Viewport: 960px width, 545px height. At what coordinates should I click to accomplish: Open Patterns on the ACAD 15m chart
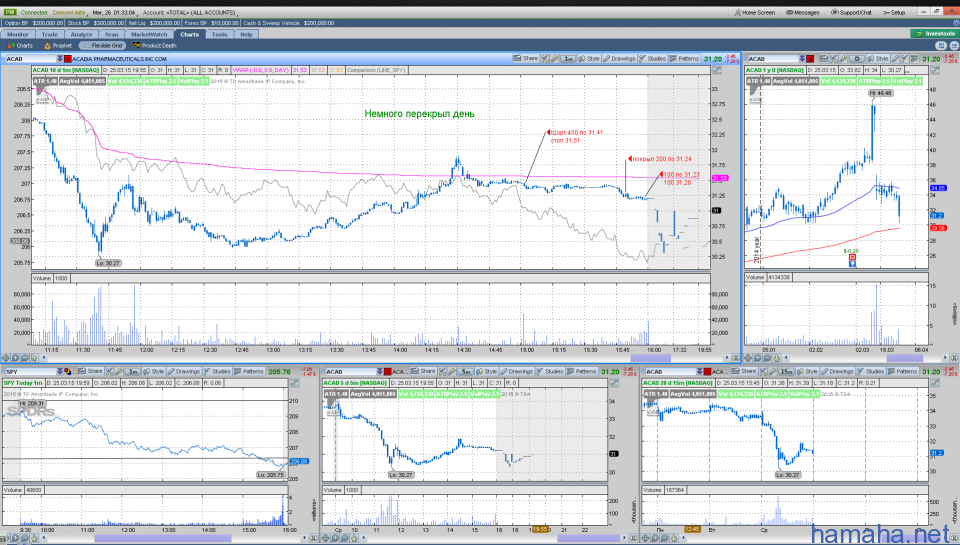tap(902, 371)
